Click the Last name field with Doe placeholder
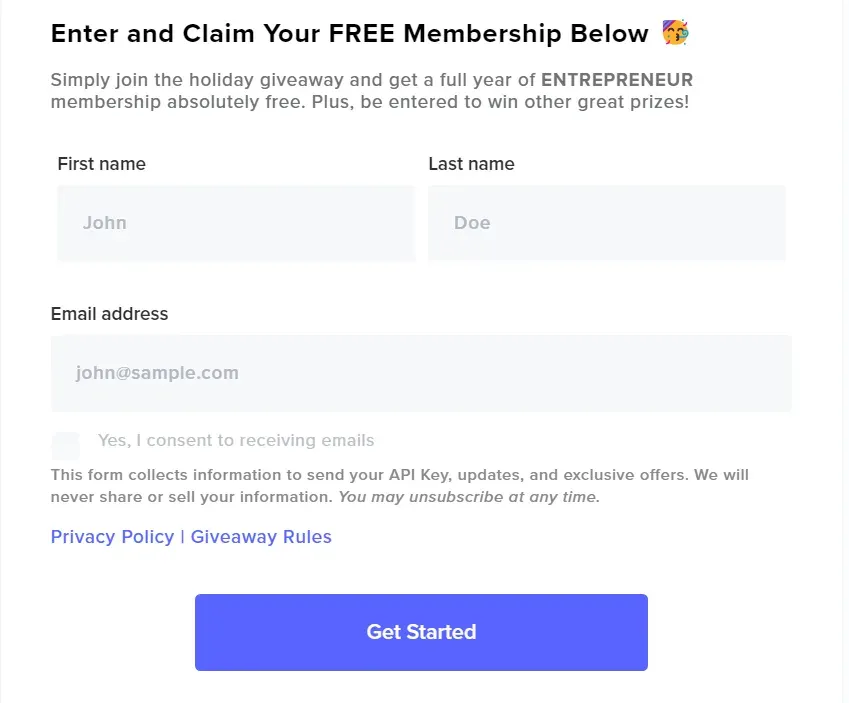 (x=606, y=223)
